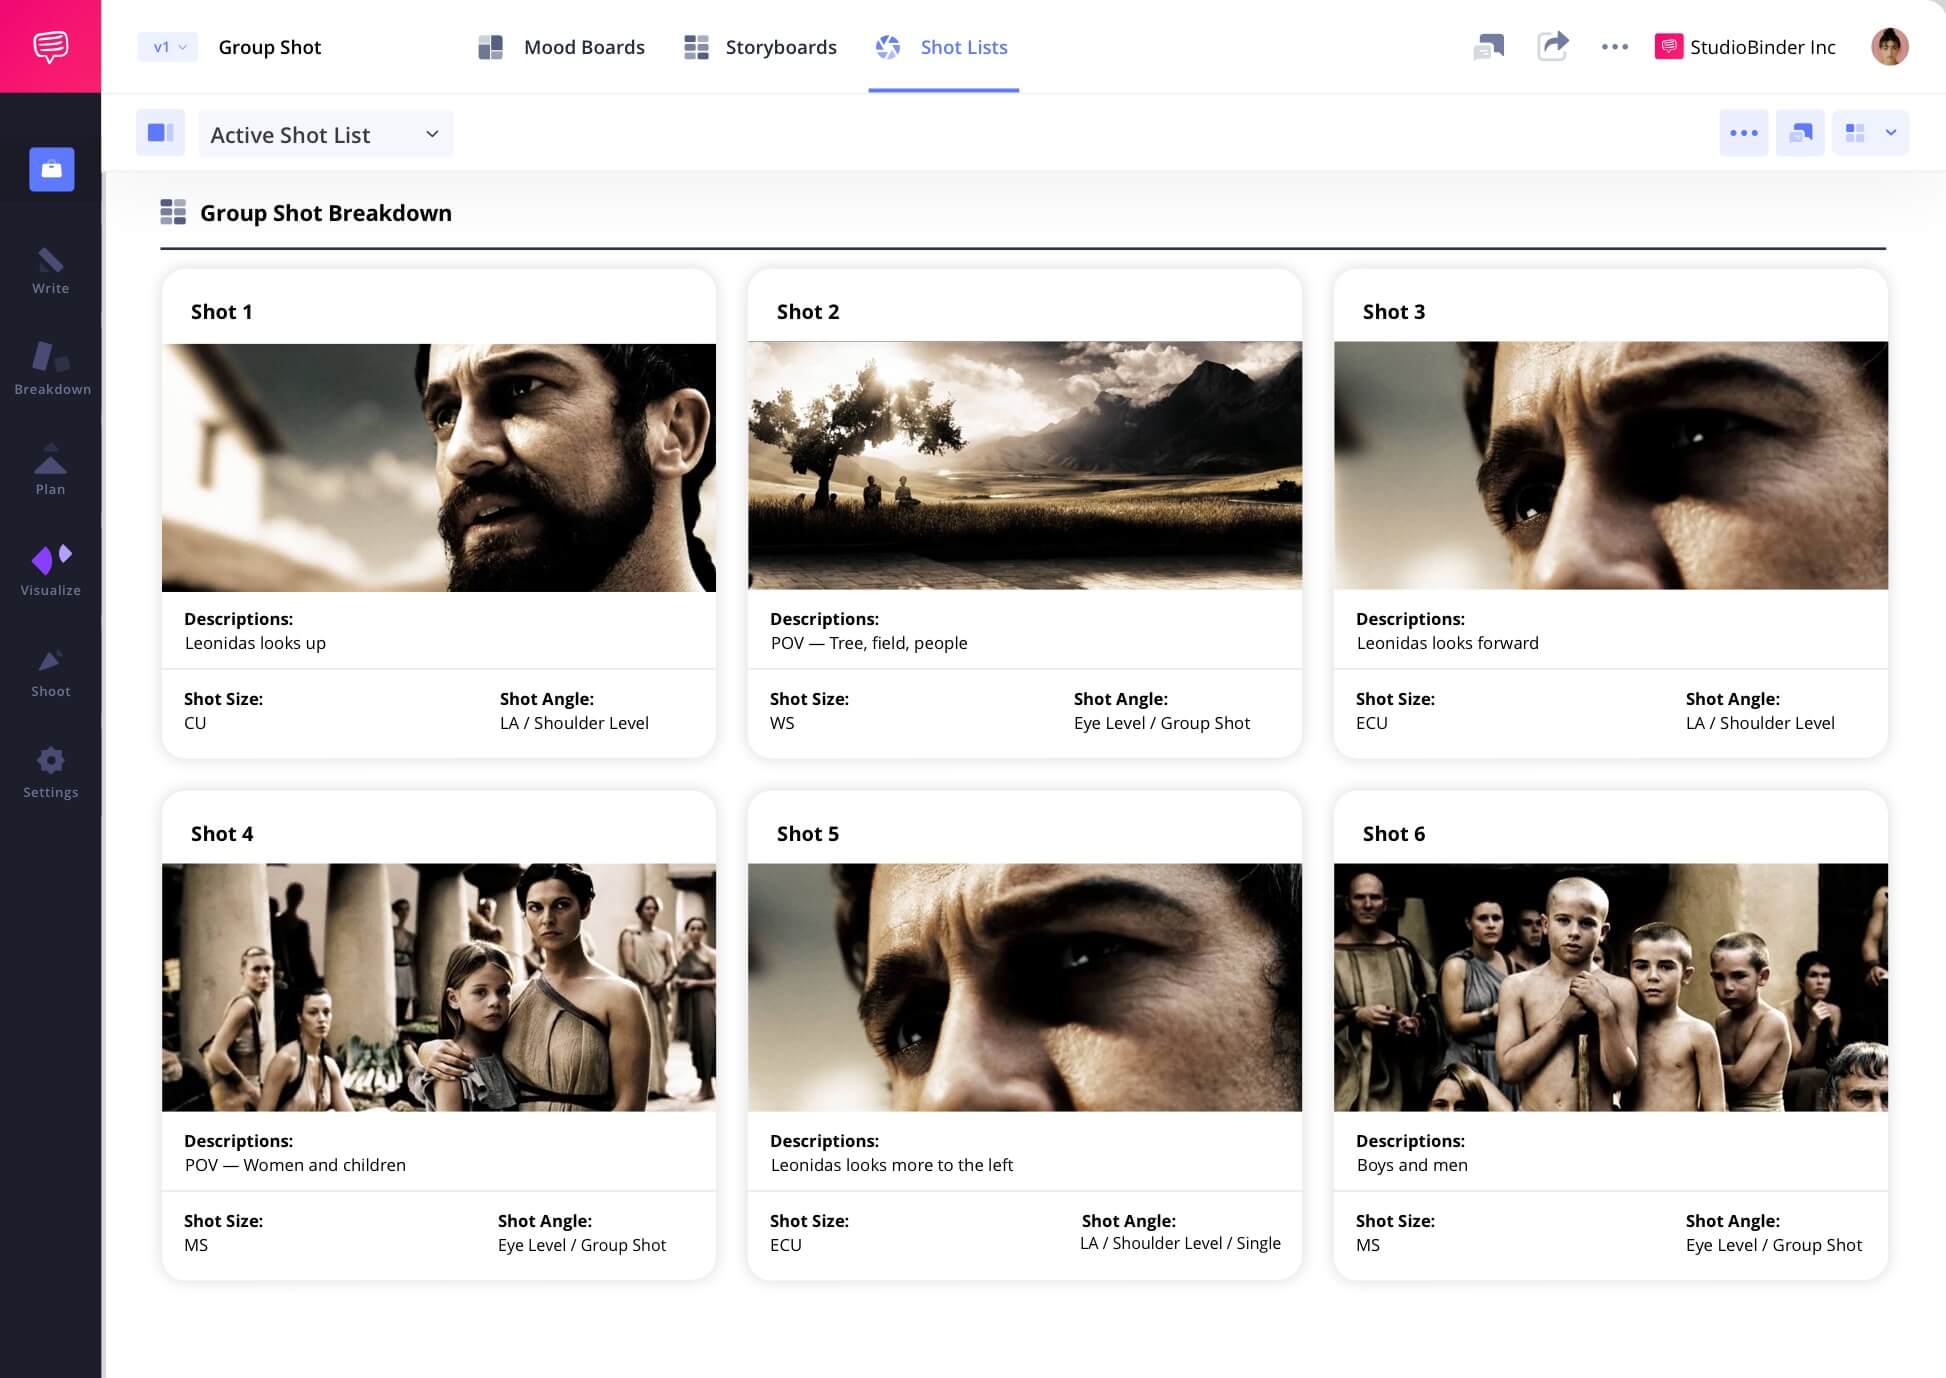
Task: Open shot list more options button
Action: [x=1743, y=133]
